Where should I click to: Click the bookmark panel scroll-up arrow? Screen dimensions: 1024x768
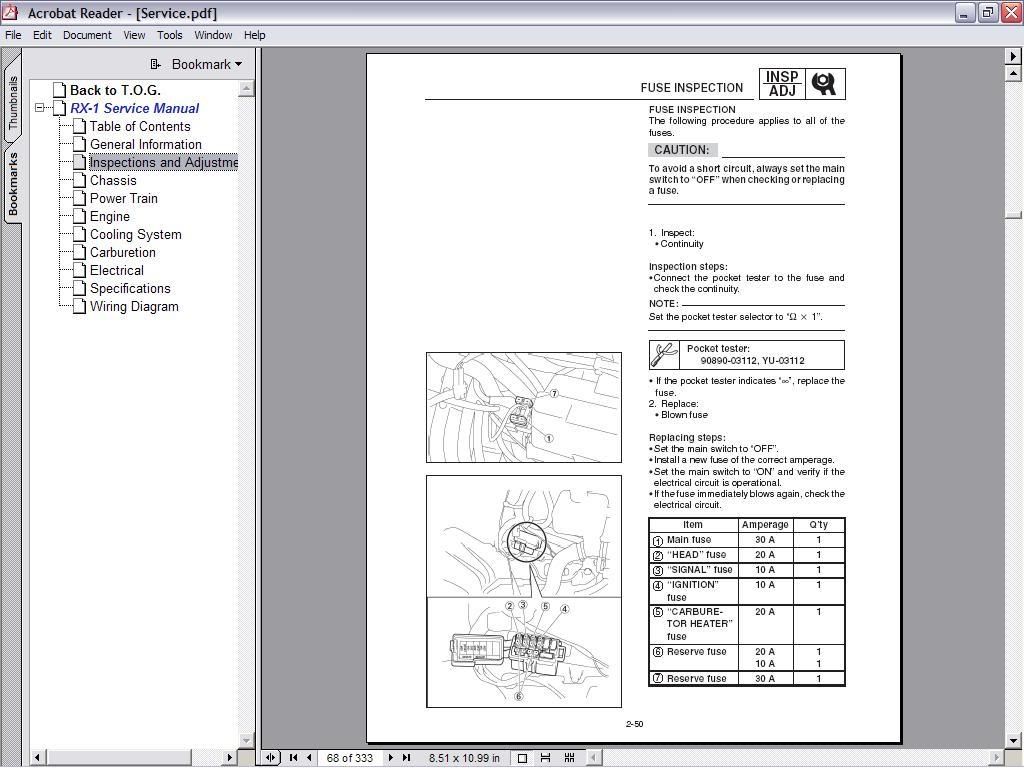(246, 88)
